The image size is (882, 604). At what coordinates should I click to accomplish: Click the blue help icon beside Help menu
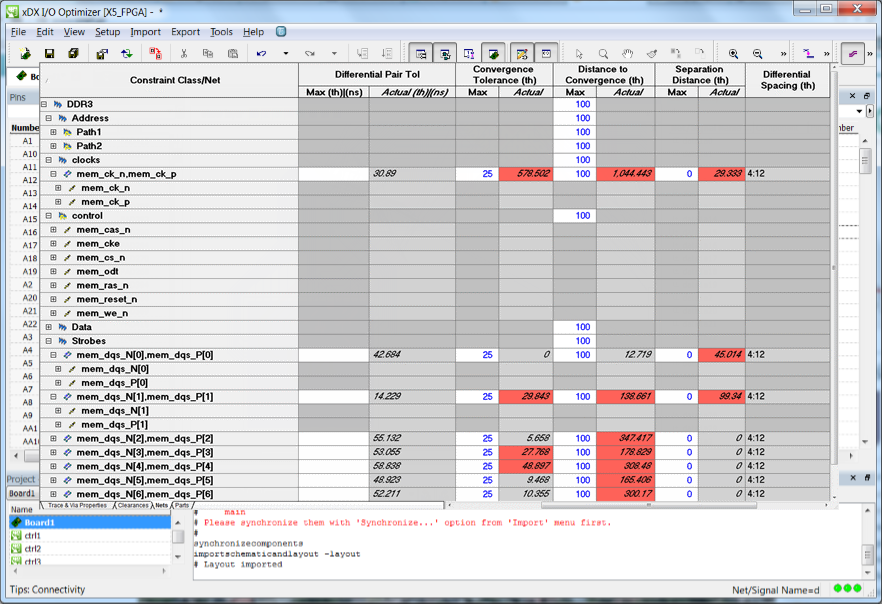[281, 31]
